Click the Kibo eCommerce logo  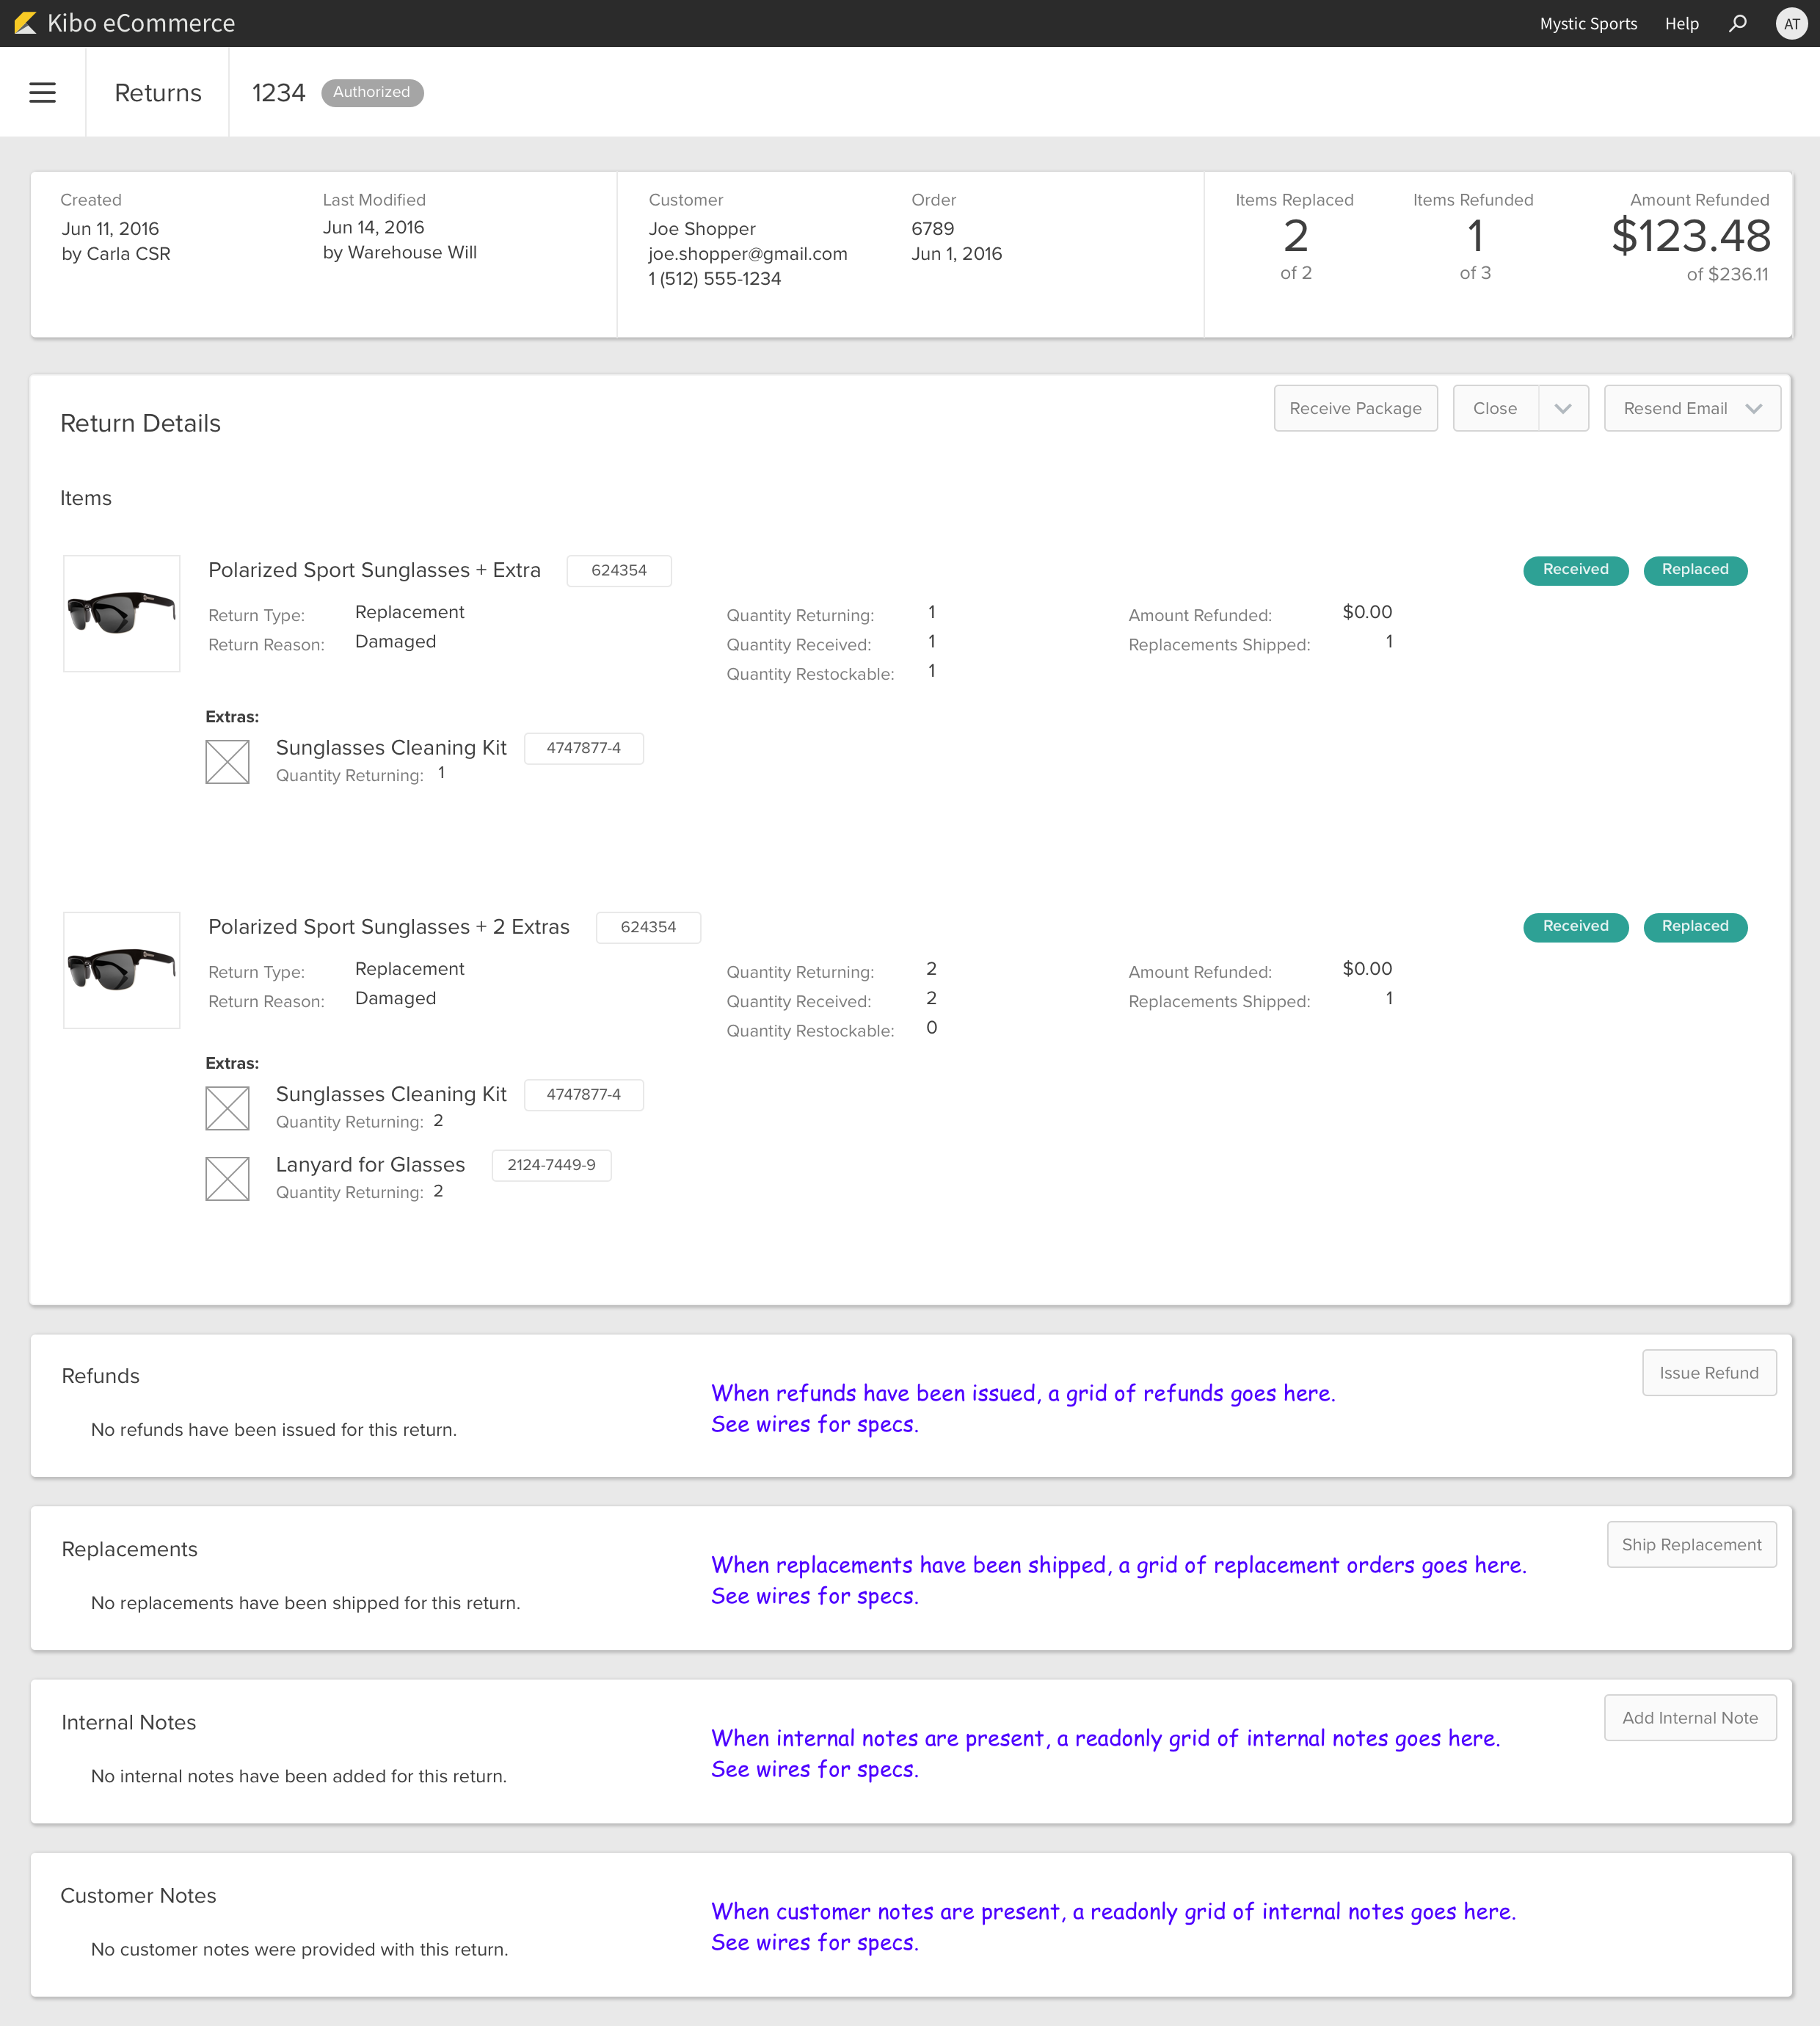125,23
